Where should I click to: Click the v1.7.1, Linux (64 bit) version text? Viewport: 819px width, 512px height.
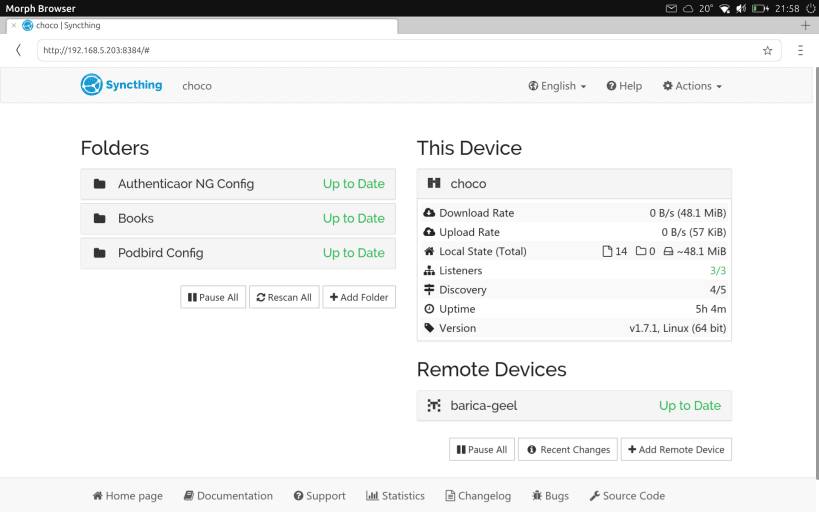point(677,328)
